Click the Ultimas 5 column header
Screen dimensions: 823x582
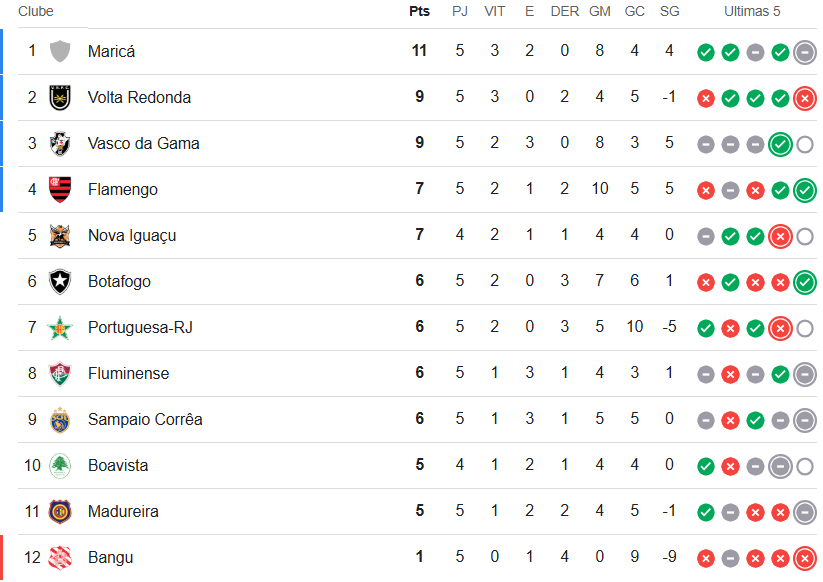point(752,12)
